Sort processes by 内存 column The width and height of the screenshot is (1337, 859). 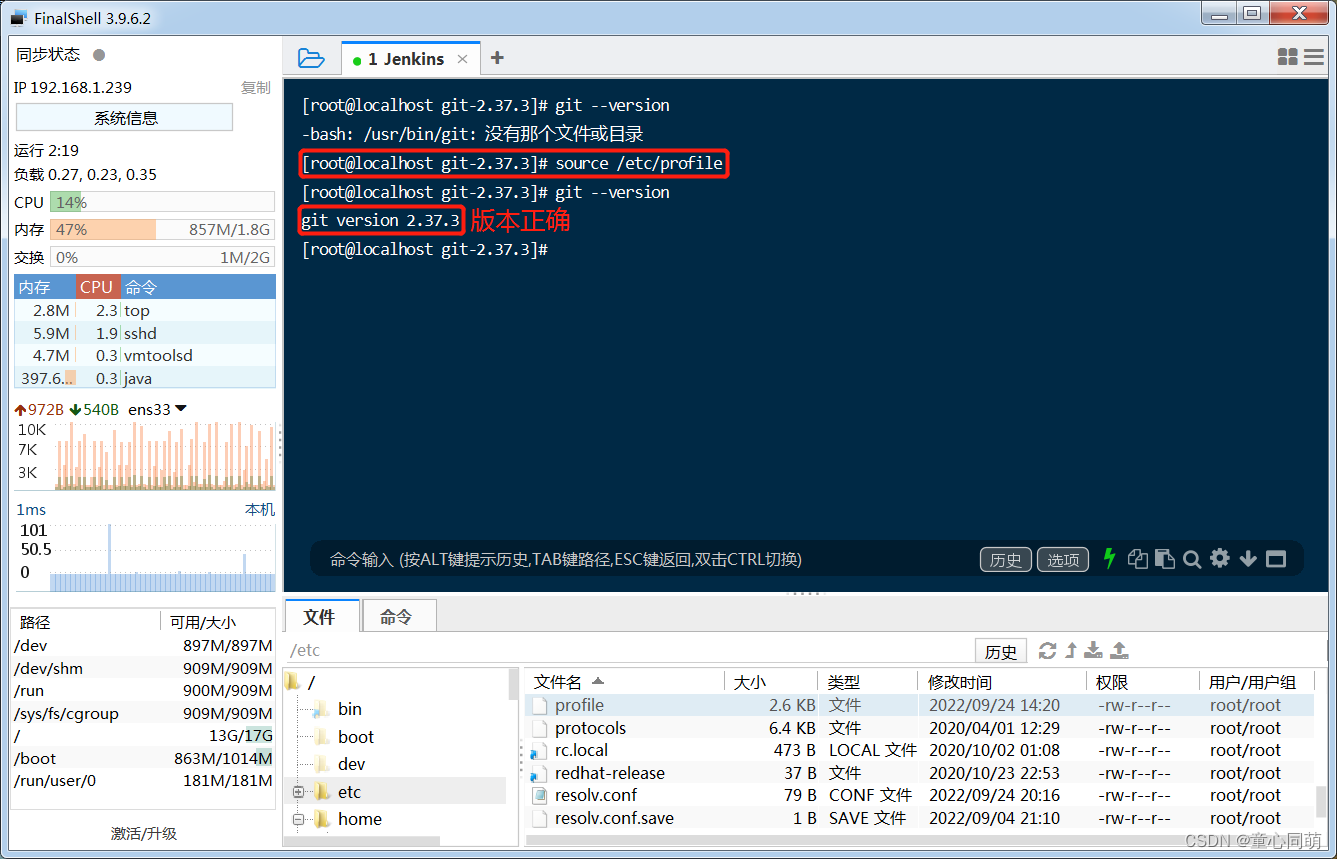(x=44, y=287)
